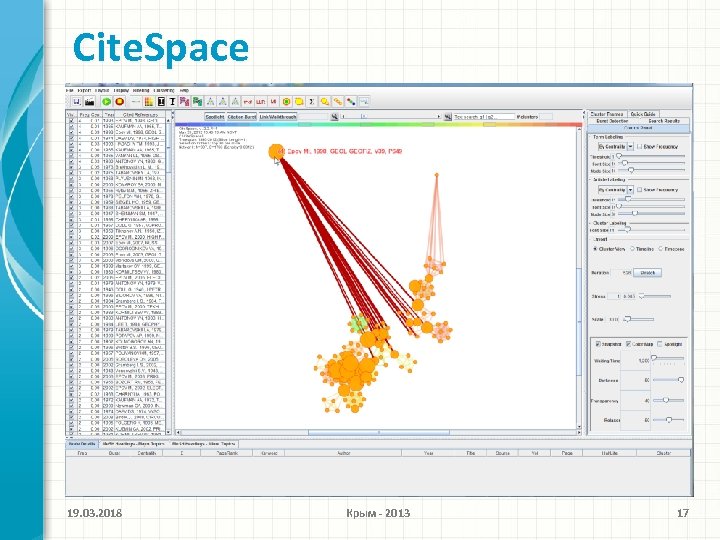Click the plain I text cursor icon
720x540 pixels.
(x=172, y=101)
